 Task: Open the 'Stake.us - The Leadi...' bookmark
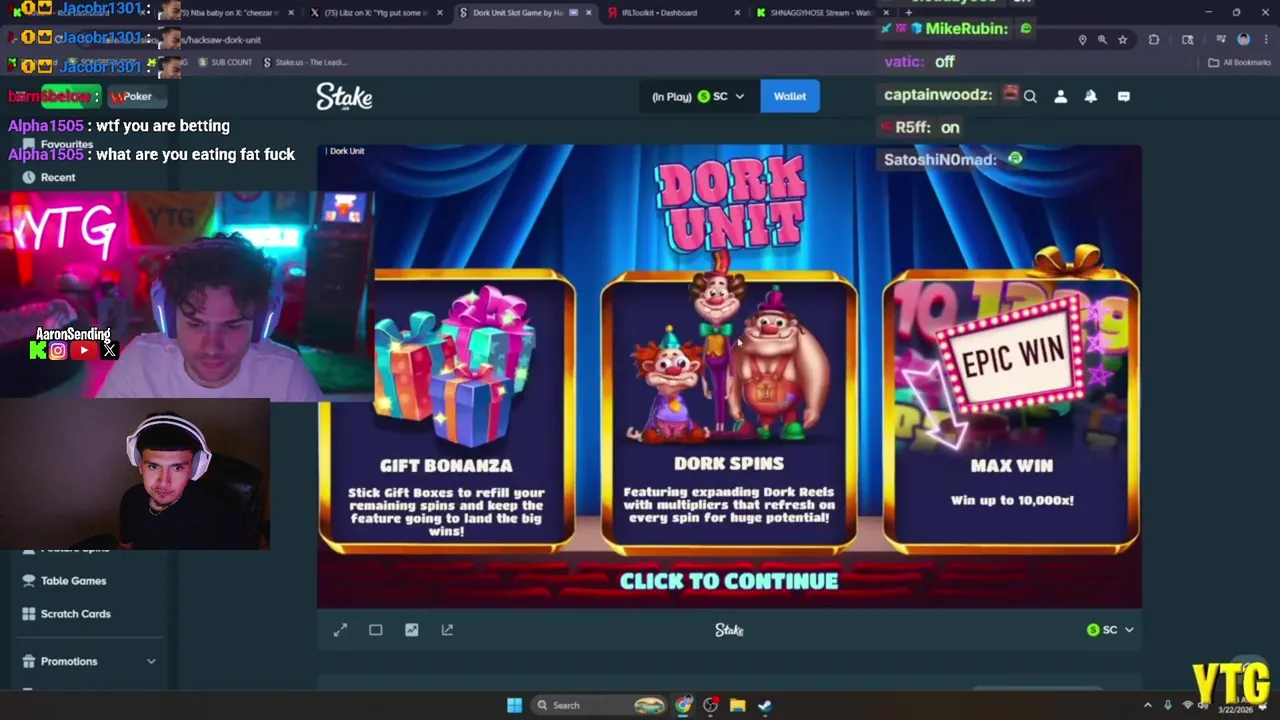click(x=303, y=62)
